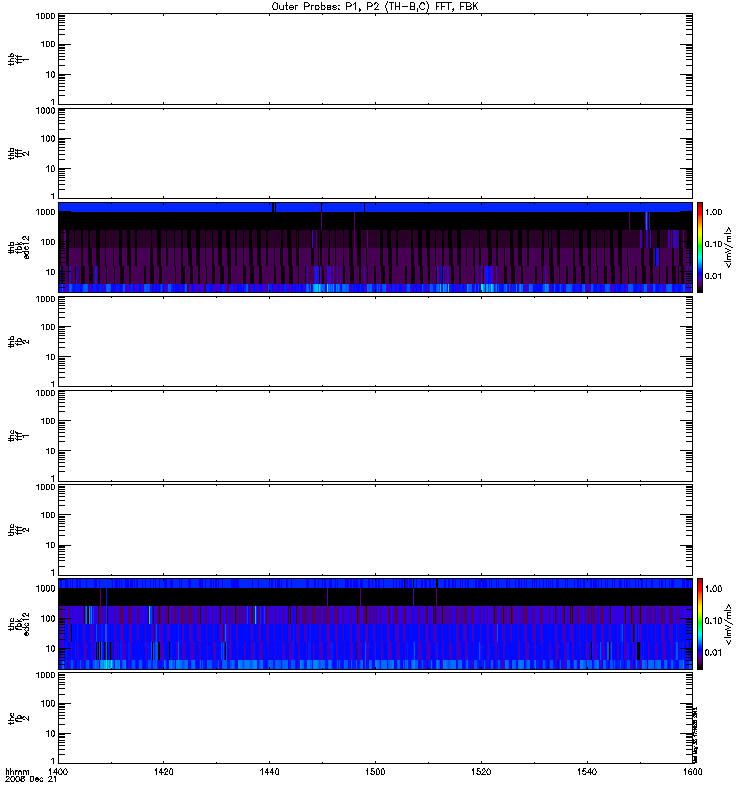Select the 1600 end time label
This screenshot has width=750, height=800.
coord(692,772)
